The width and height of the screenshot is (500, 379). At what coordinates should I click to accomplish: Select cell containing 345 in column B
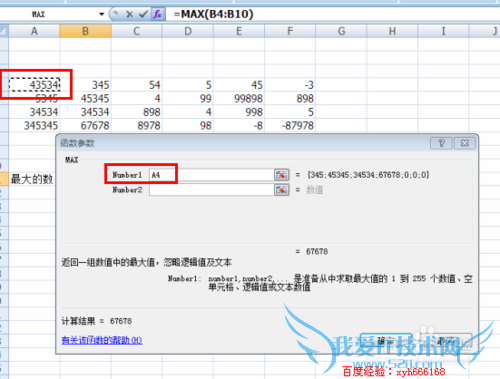(x=85, y=85)
